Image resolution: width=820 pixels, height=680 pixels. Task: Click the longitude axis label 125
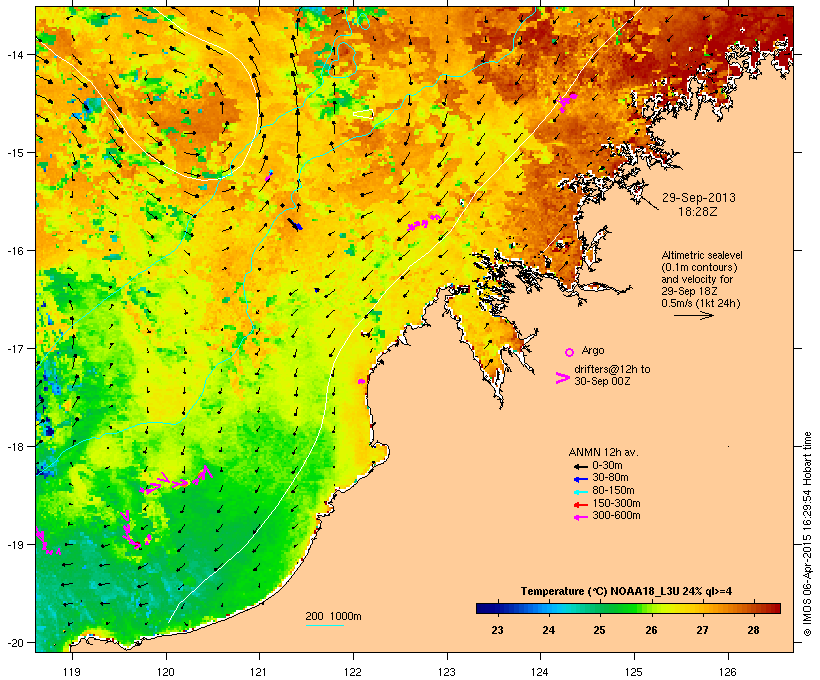pos(634,672)
